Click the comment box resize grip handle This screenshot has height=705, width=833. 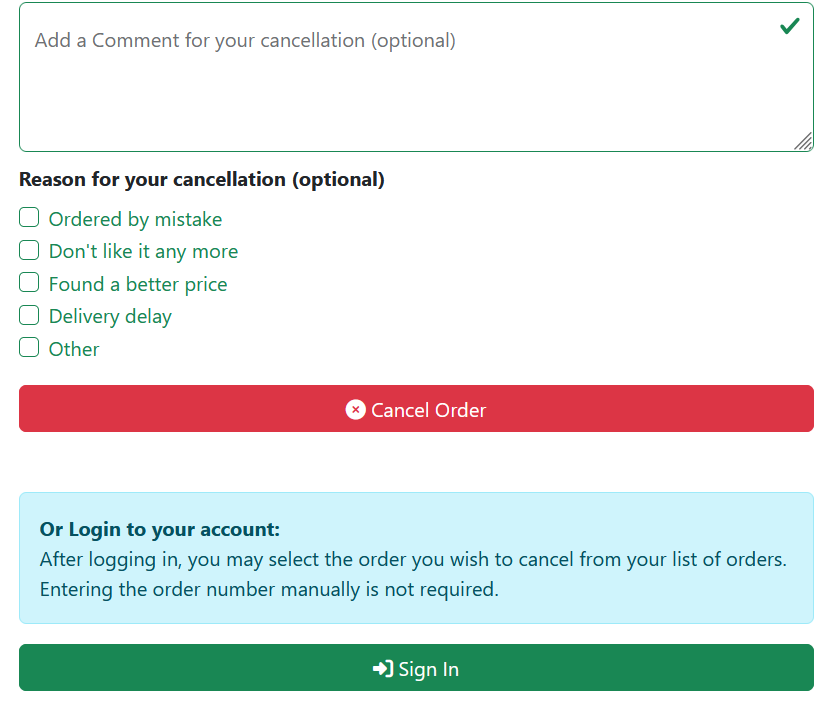tap(803, 141)
